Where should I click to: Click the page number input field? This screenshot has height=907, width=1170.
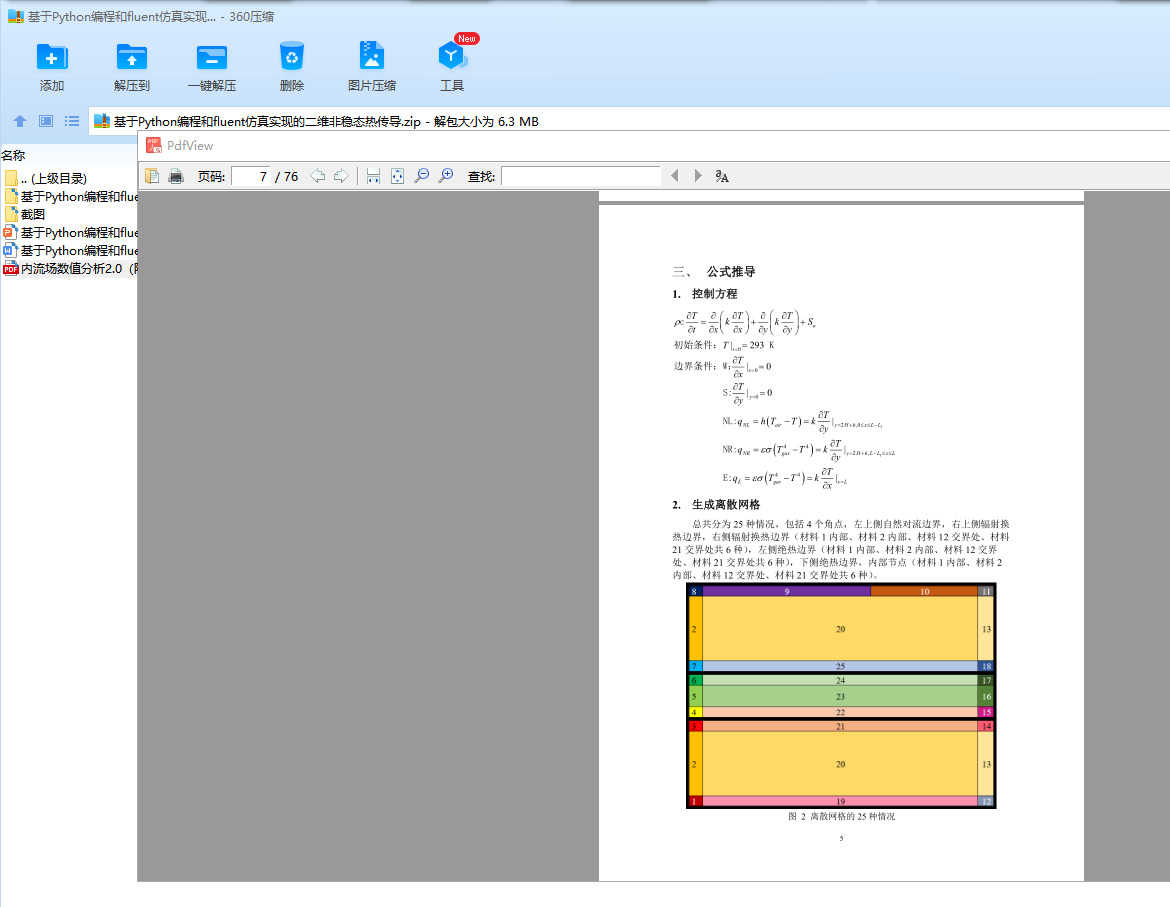251,176
